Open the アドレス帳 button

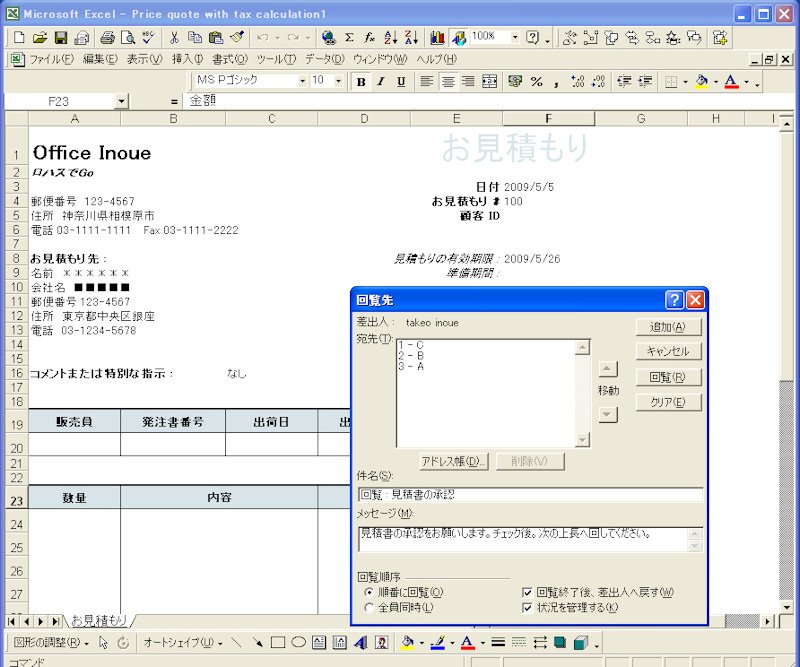(453, 461)
